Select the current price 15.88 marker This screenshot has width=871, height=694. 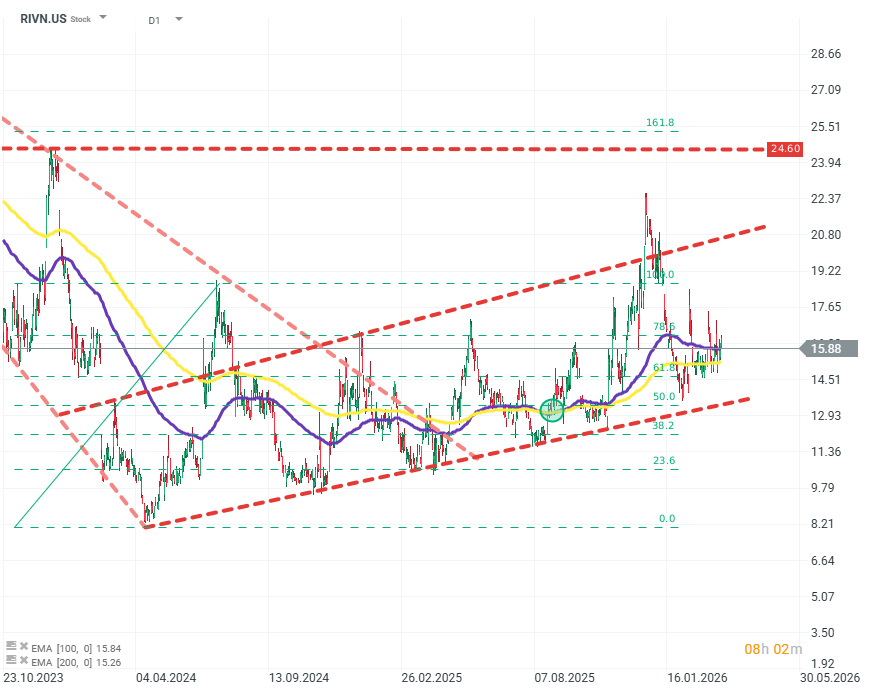coord(828,349)
